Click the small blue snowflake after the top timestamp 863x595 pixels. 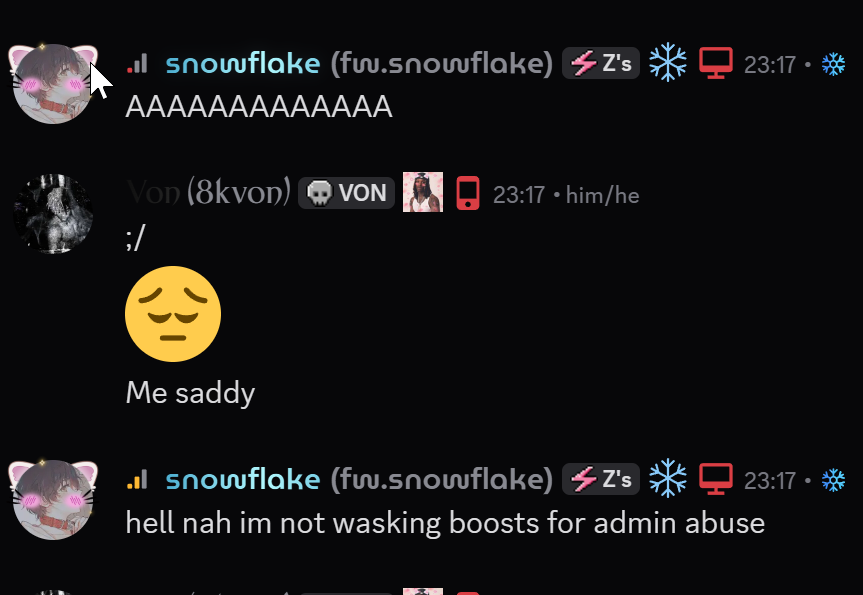tap(833, 64)
